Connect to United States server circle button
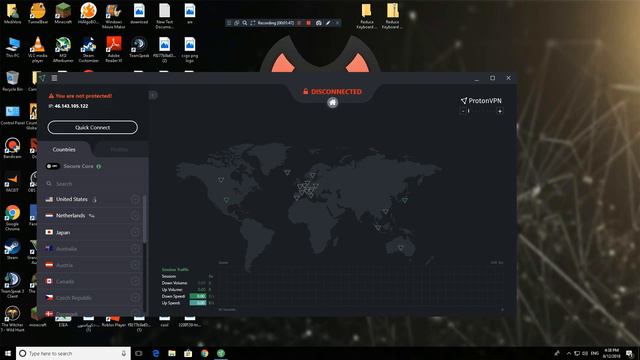Image resolution: width=640 pixels, height=360 pixels. coord(135,199)
